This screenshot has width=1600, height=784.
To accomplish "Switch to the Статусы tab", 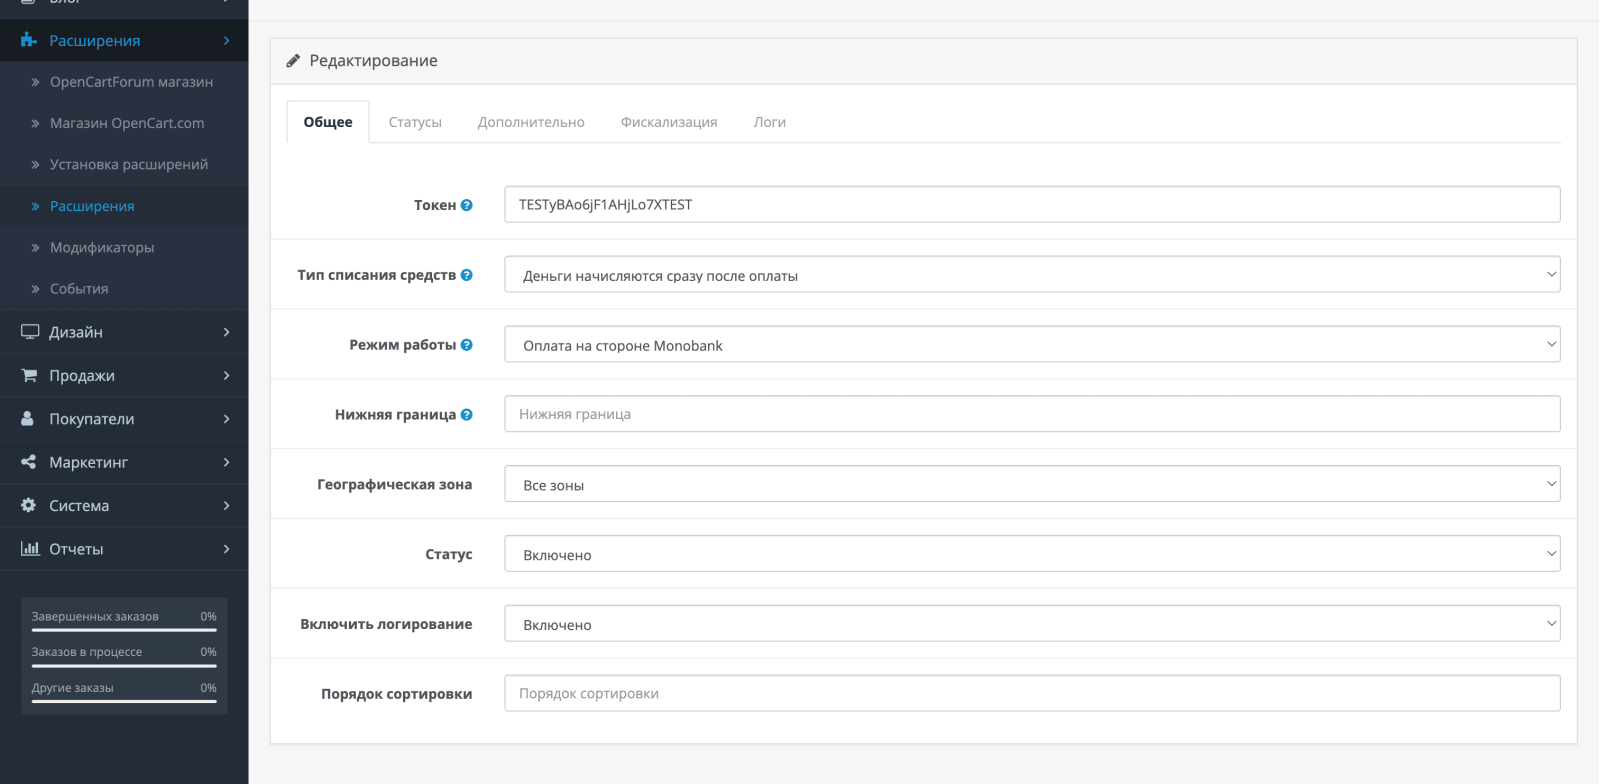I will click(x=415, y=122).
